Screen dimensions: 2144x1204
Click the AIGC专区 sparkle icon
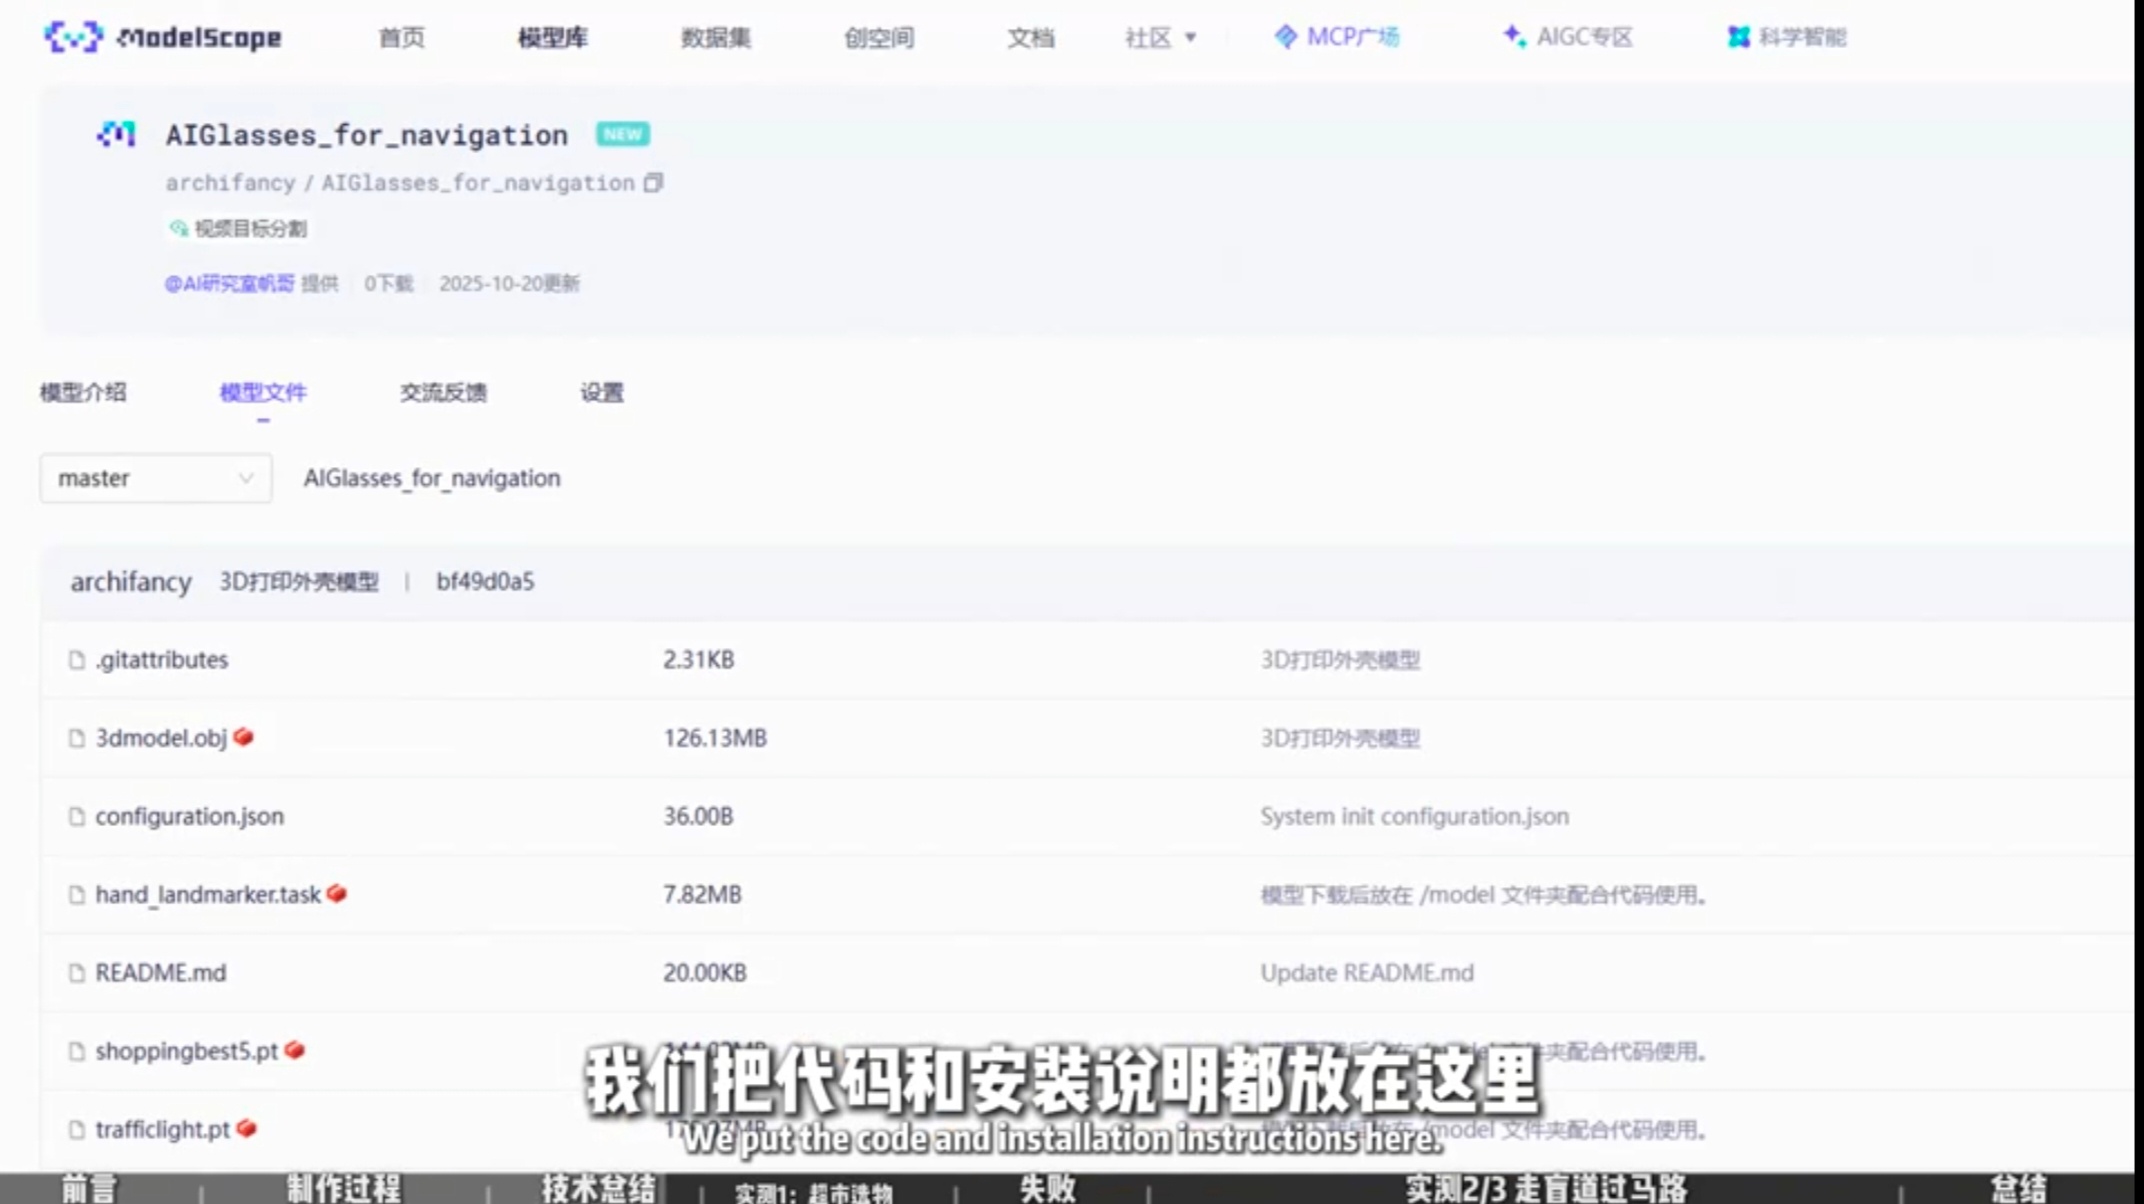[1514, 37]
